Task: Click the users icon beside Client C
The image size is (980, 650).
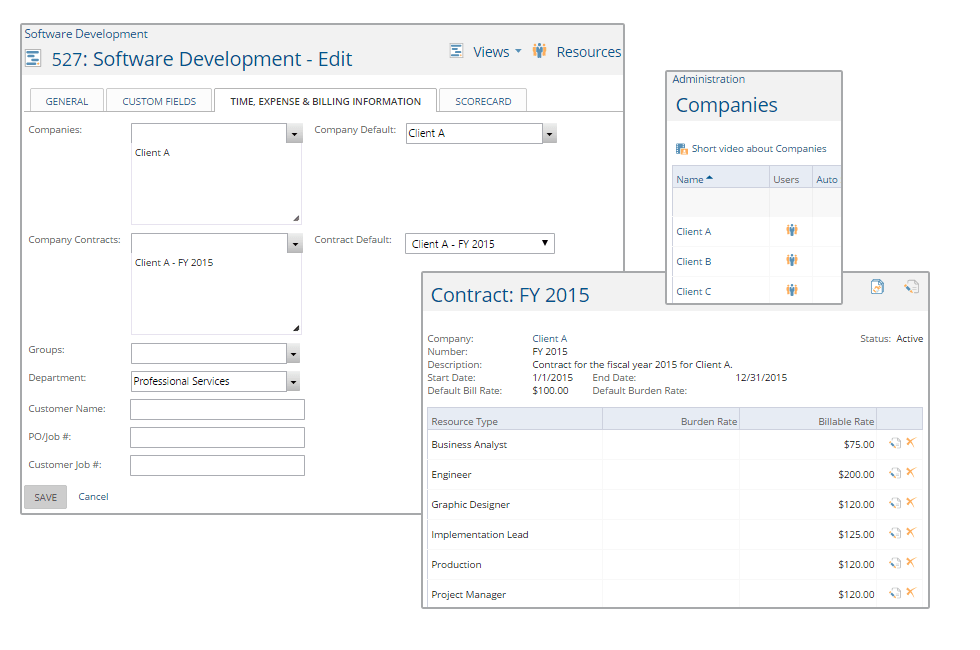Action: coord(791,290)
